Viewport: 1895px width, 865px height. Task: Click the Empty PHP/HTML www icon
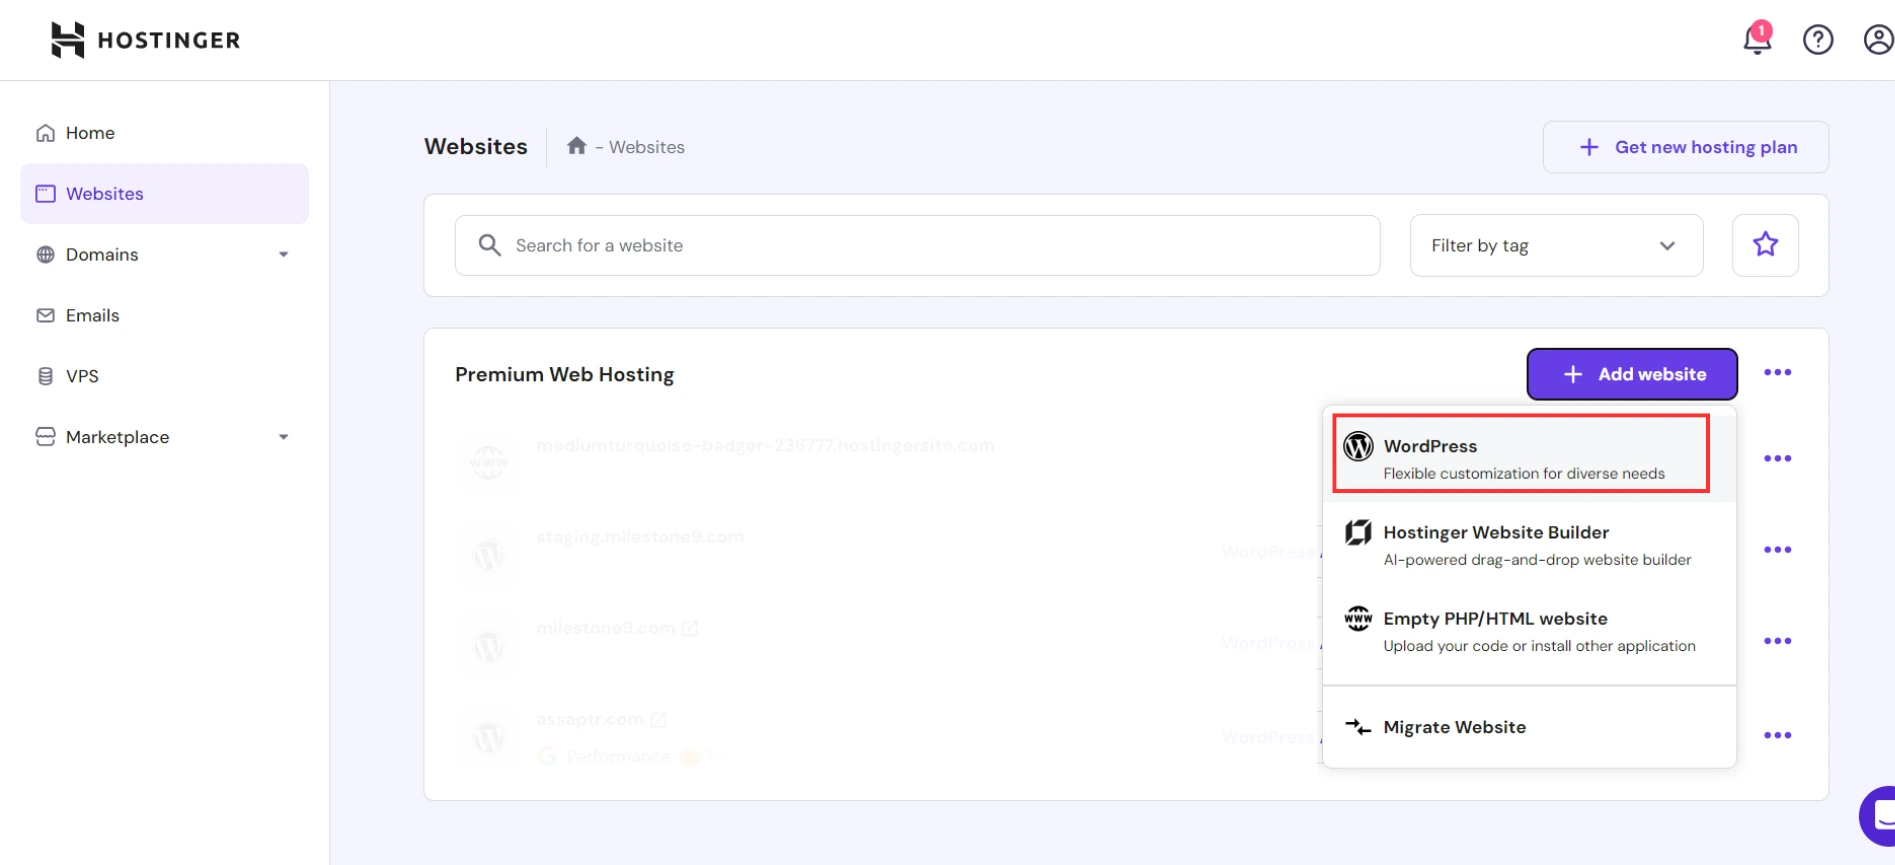pos(1358,619)
